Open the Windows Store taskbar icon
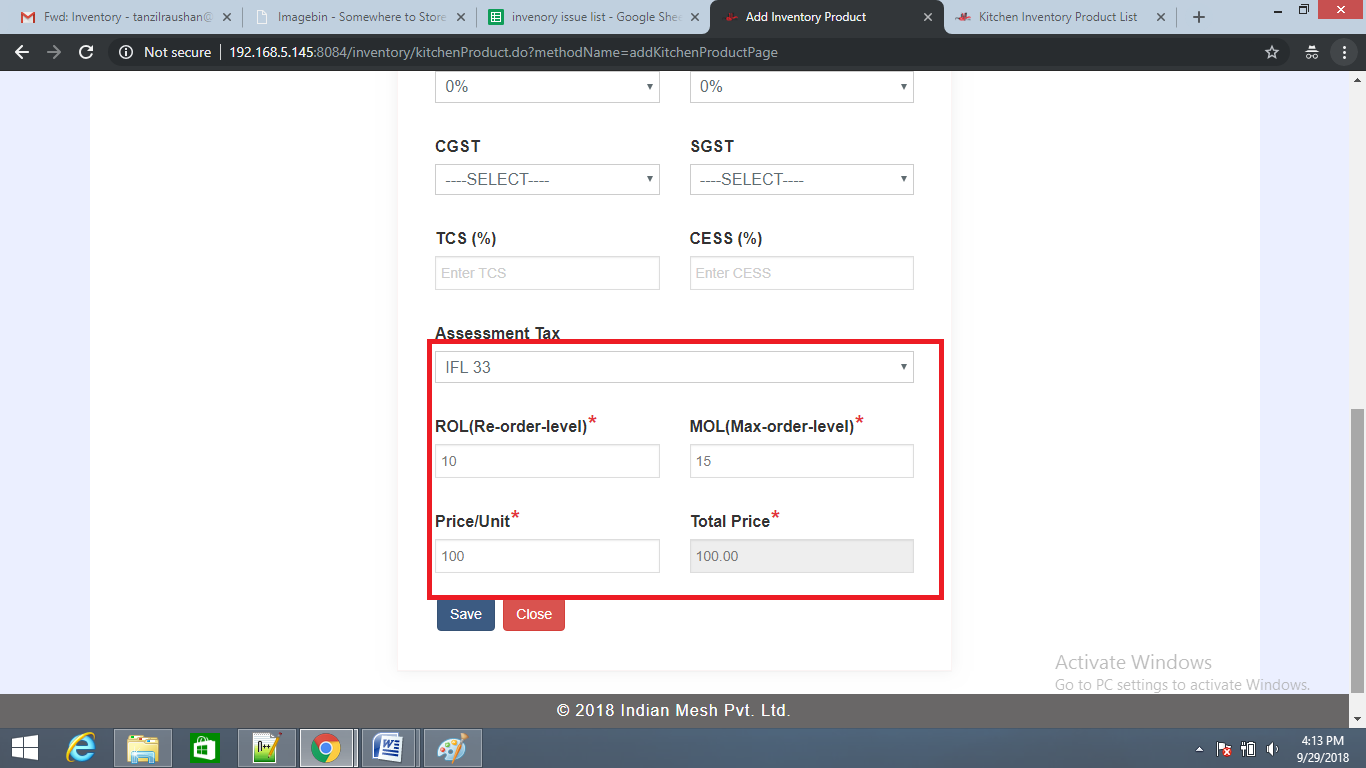The width and height of the screenshot is (1366, 768). (x=204, y=748)
